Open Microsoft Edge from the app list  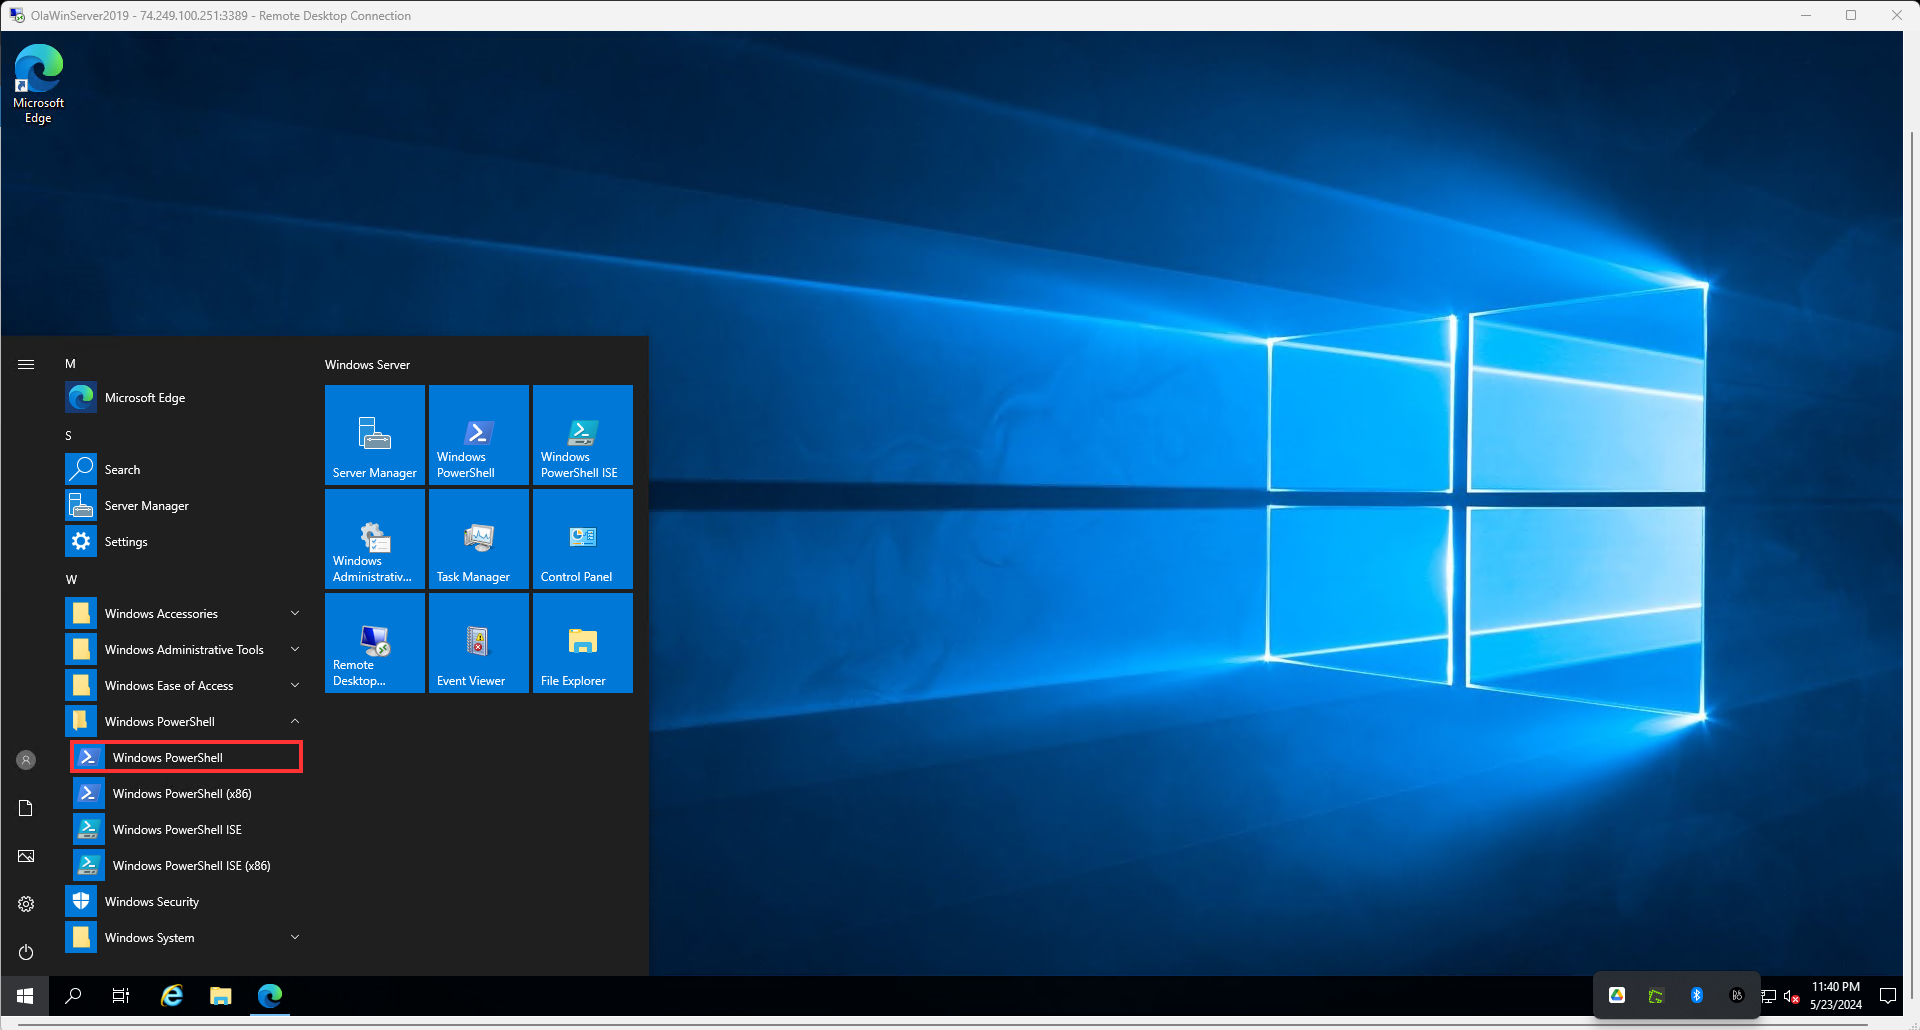point(185,398)
